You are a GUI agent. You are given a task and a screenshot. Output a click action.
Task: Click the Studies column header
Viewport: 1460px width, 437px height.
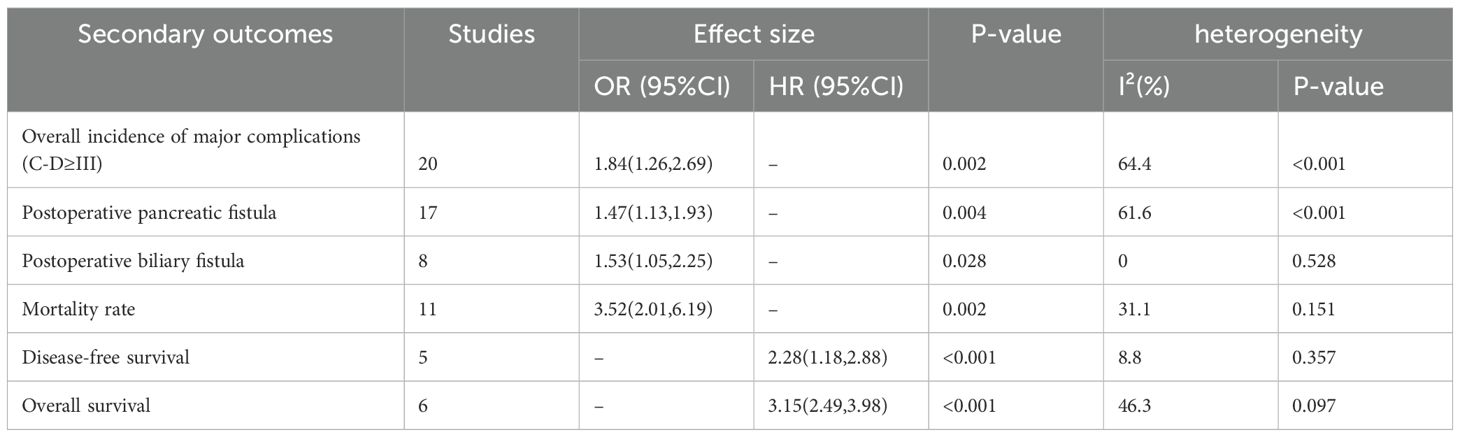click(x=491, y=34)
